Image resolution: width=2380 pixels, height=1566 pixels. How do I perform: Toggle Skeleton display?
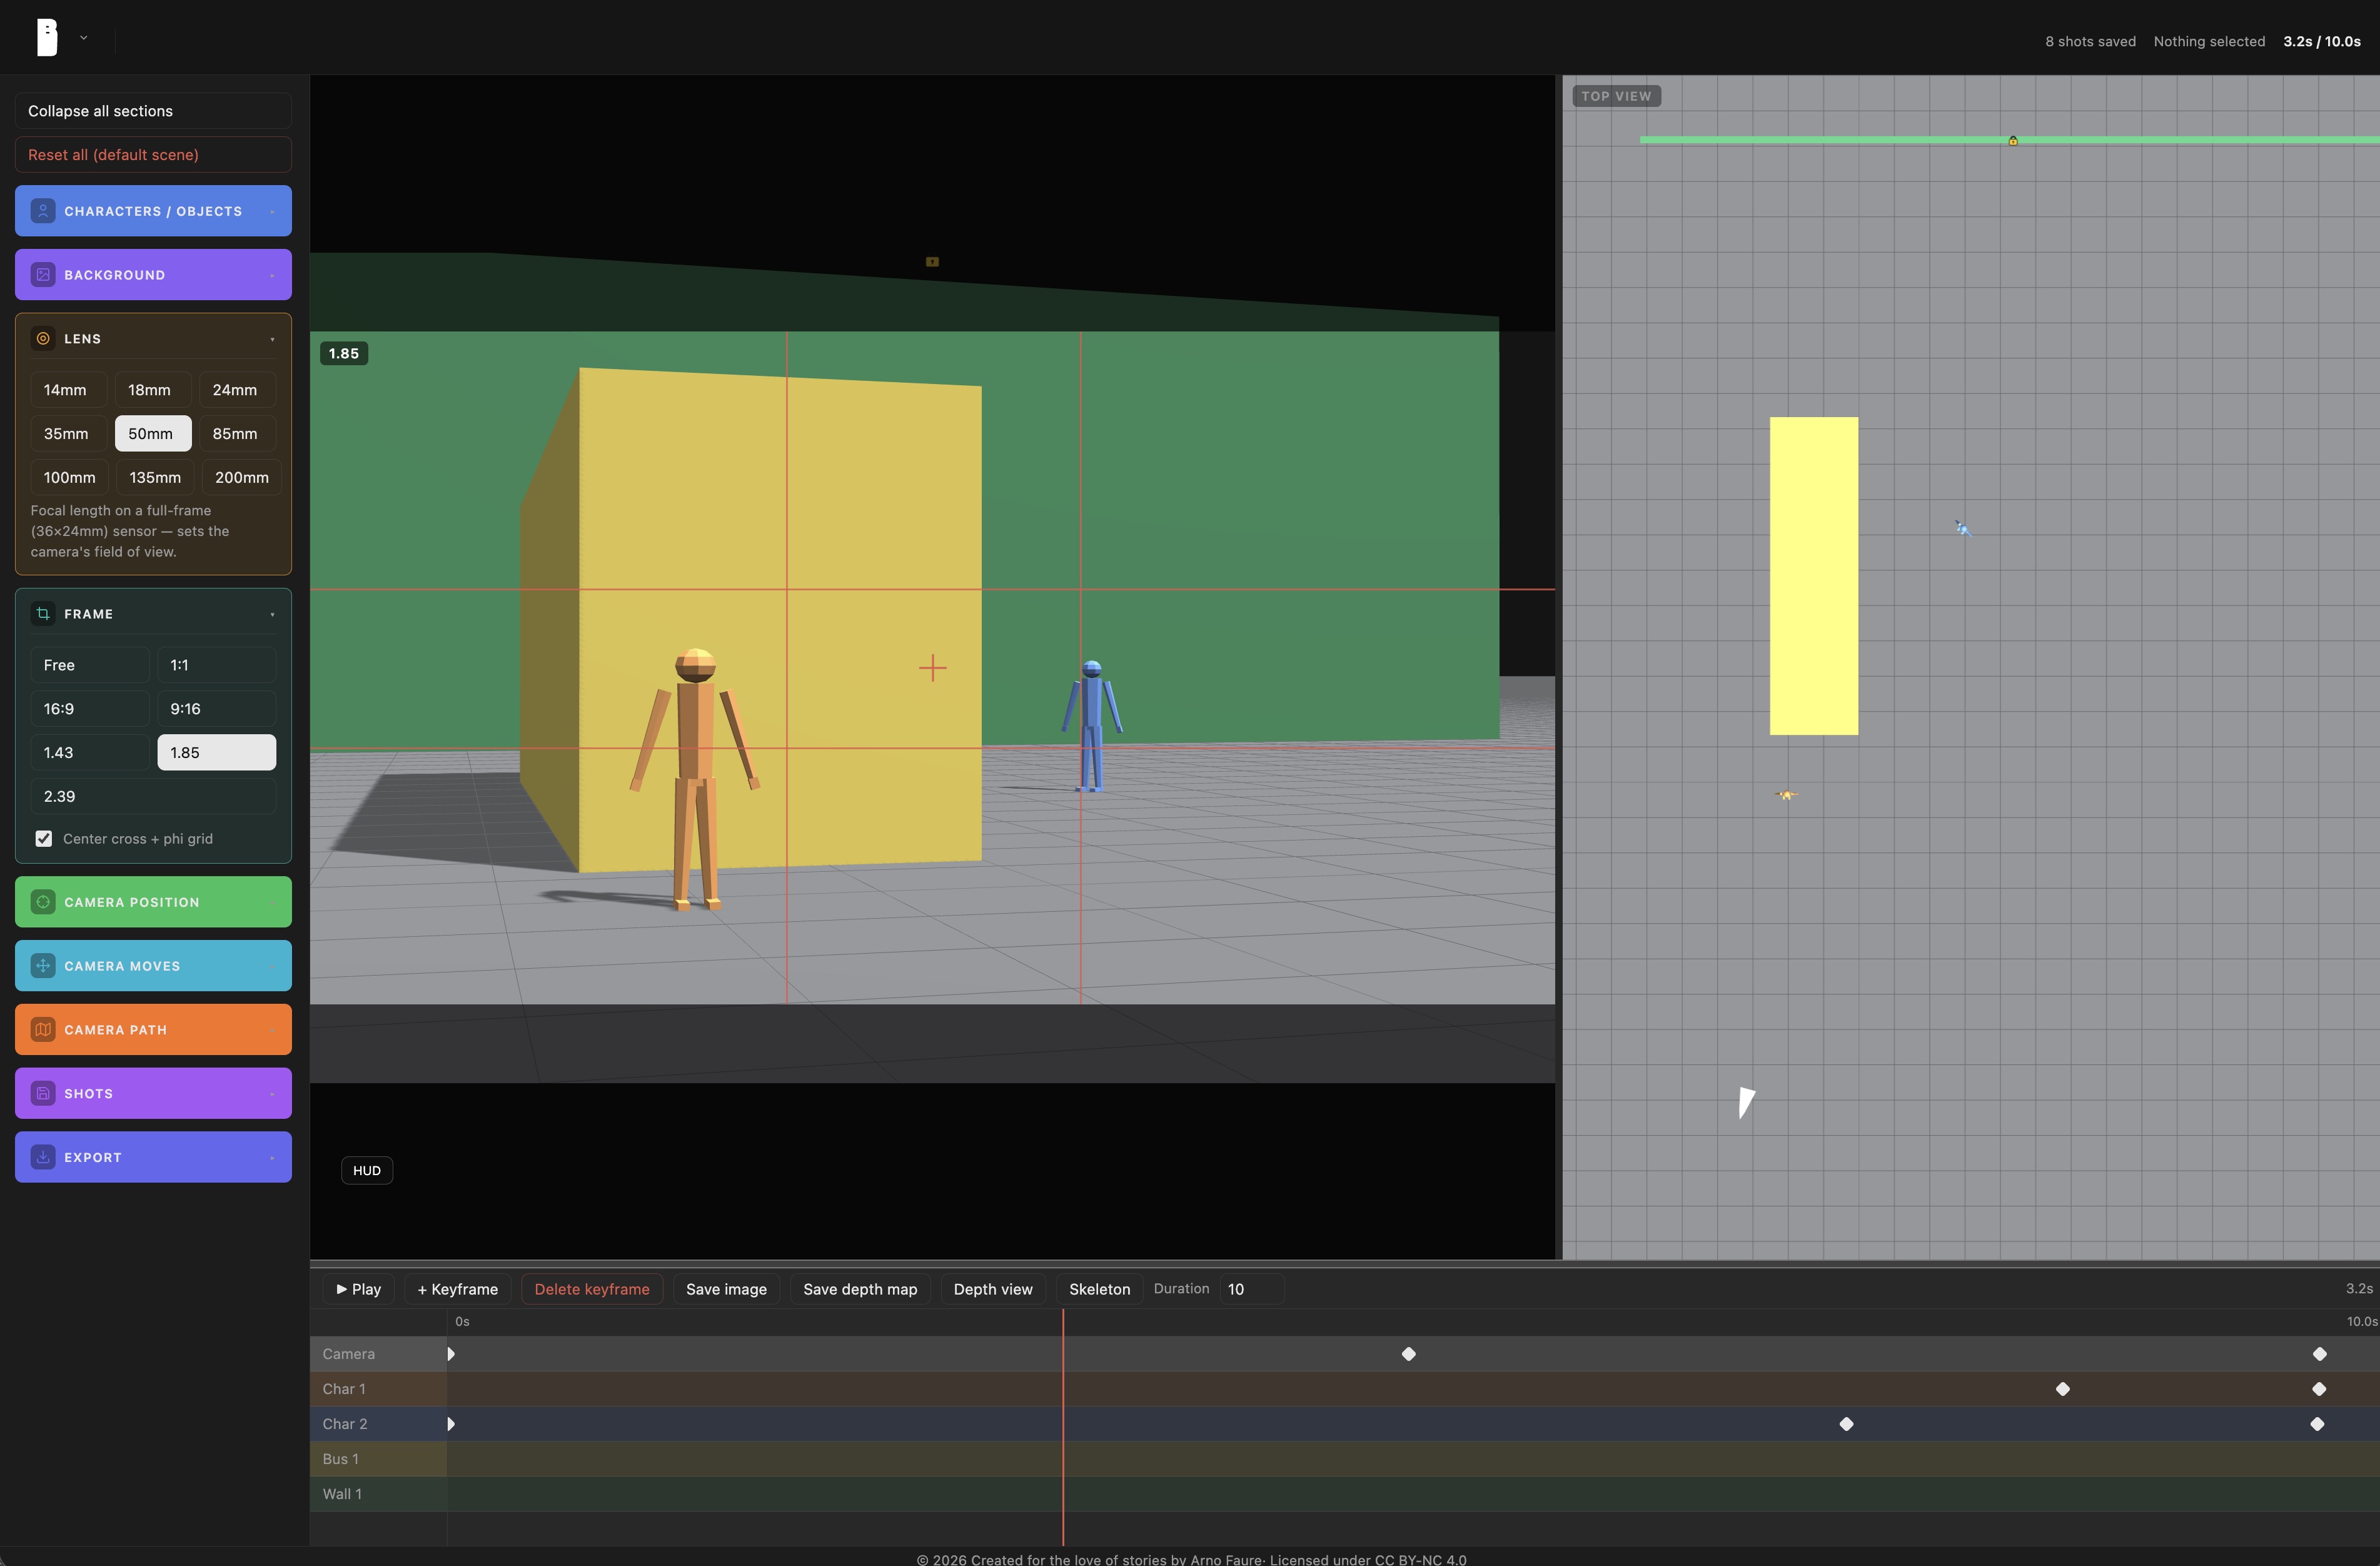click(1099, 1289)
